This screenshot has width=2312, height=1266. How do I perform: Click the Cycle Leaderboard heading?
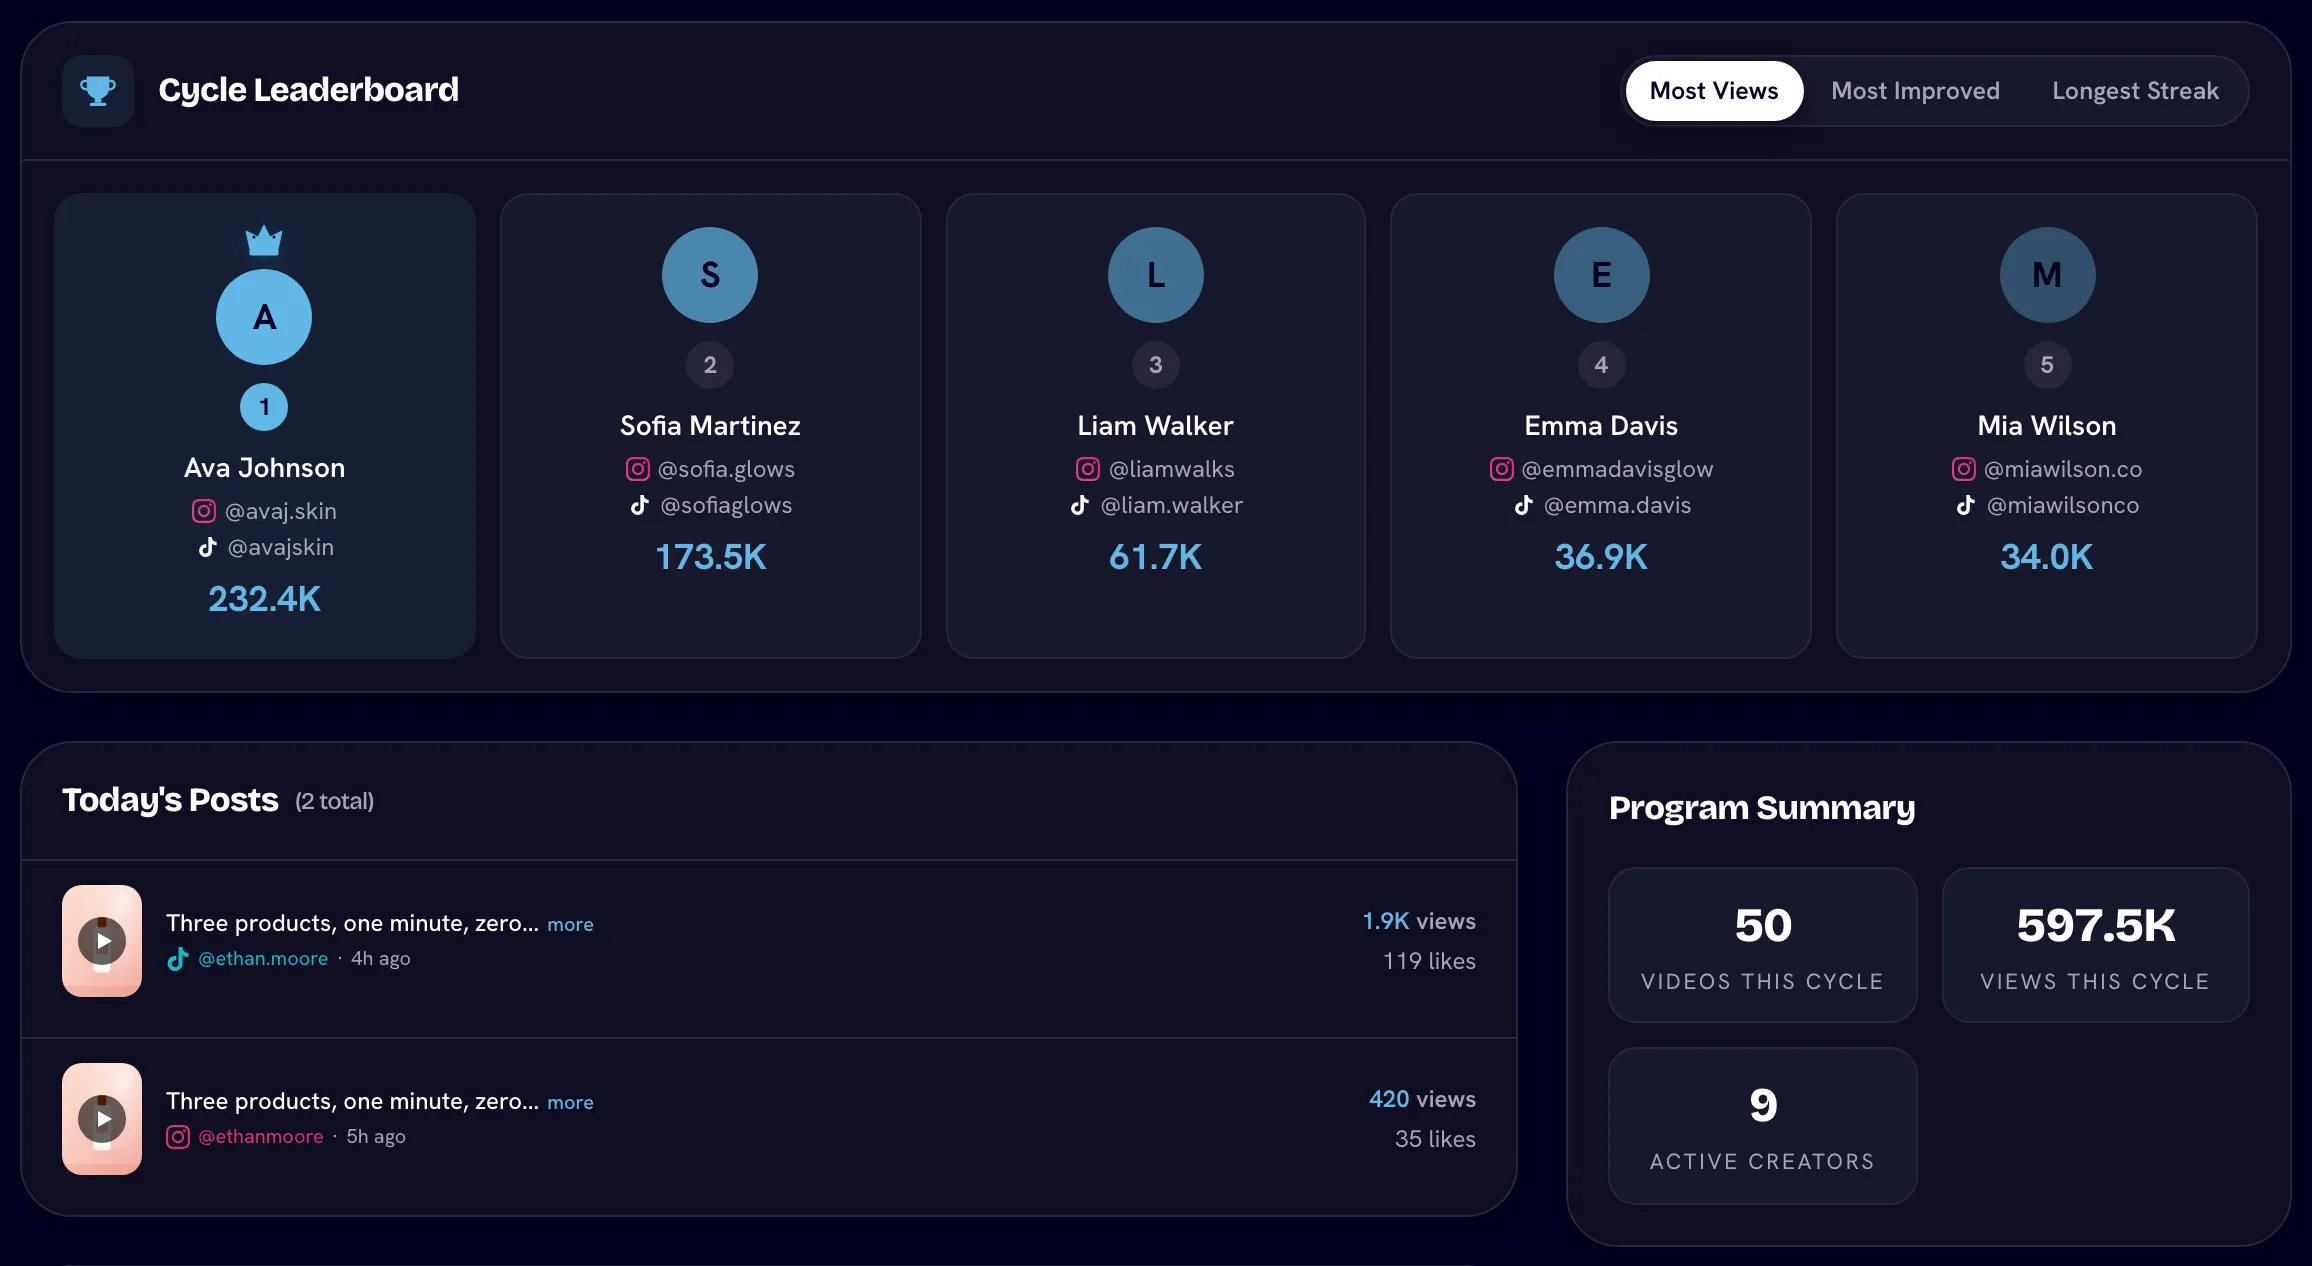coord(308,90)
